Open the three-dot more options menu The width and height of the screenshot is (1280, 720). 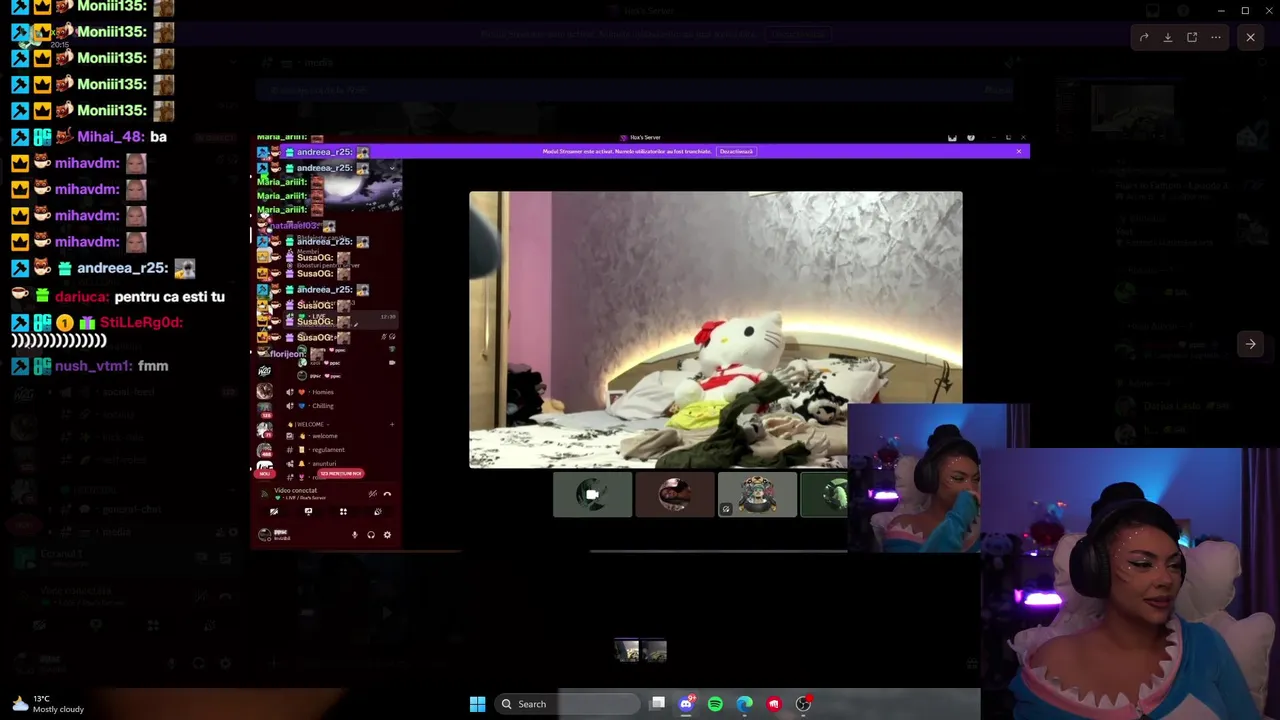1216,37
